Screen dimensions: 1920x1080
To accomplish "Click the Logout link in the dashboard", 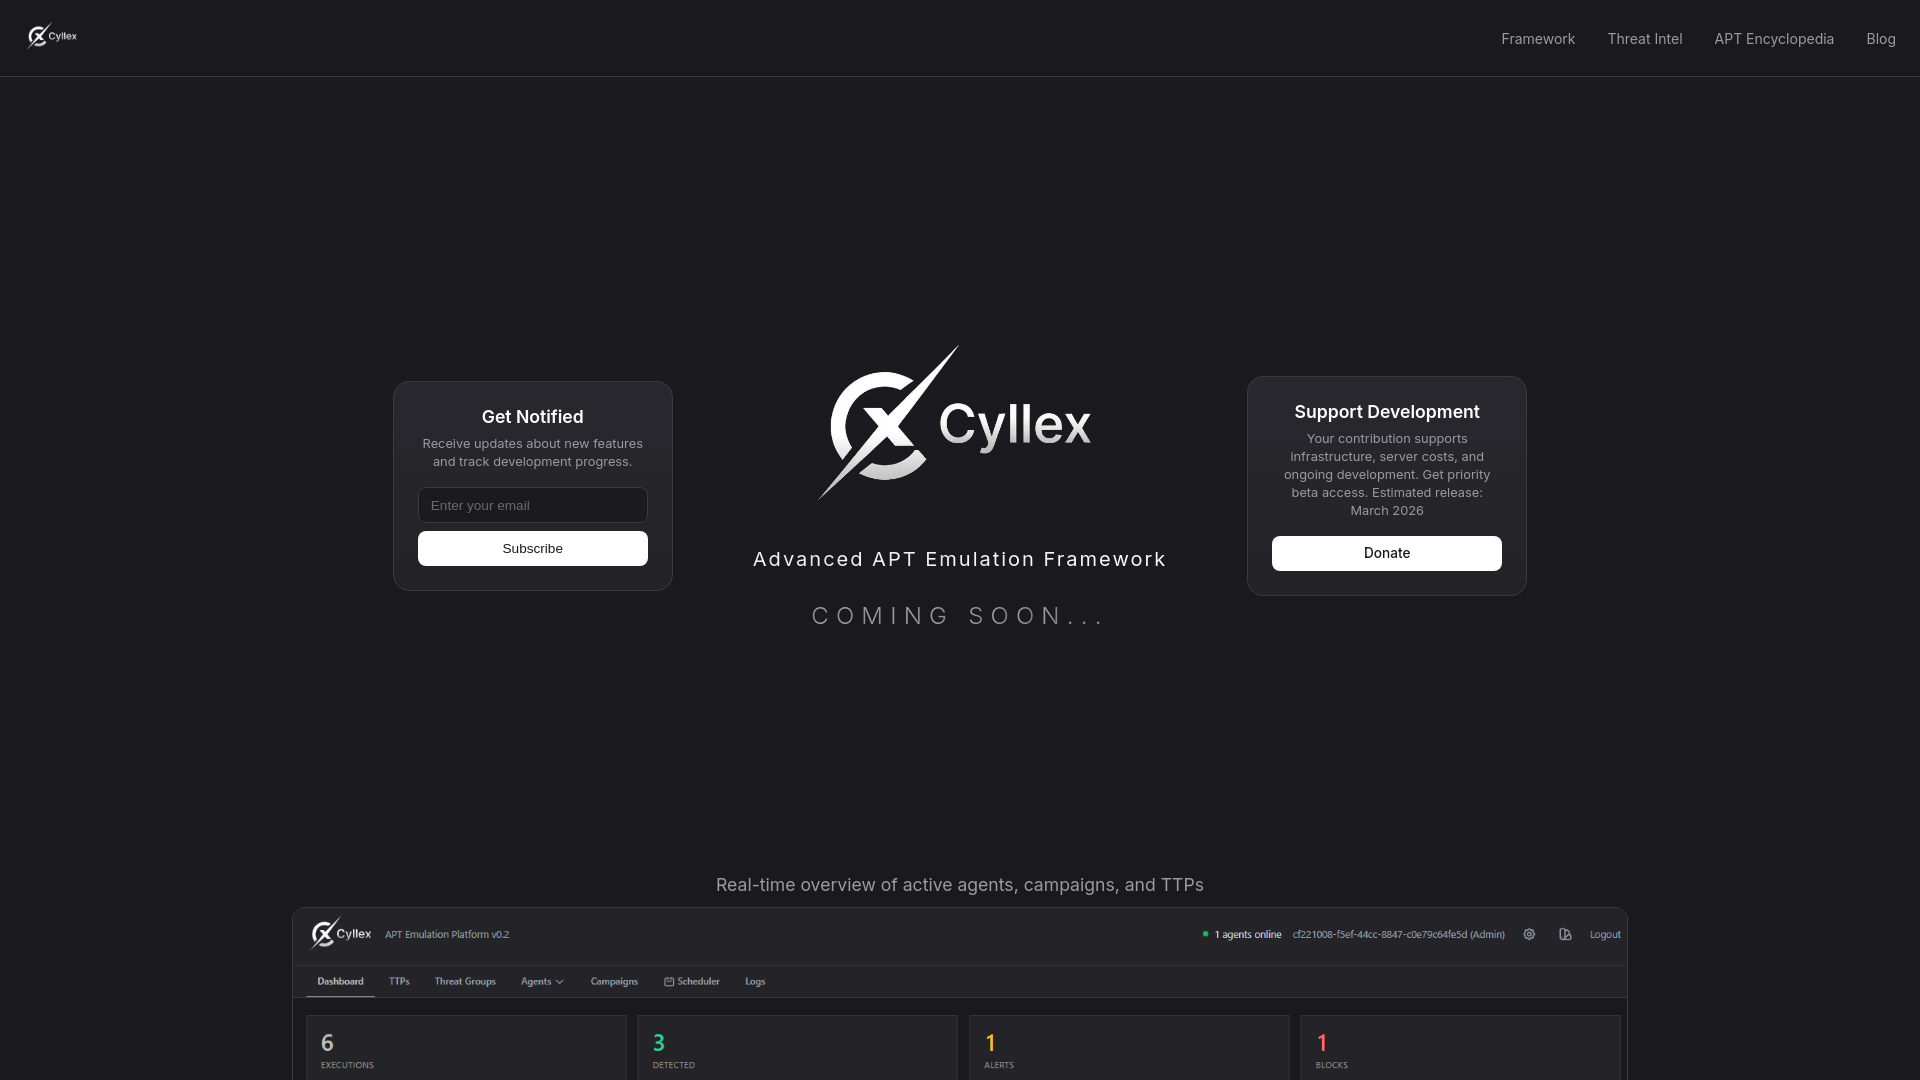I will (x=1604, y=934).
